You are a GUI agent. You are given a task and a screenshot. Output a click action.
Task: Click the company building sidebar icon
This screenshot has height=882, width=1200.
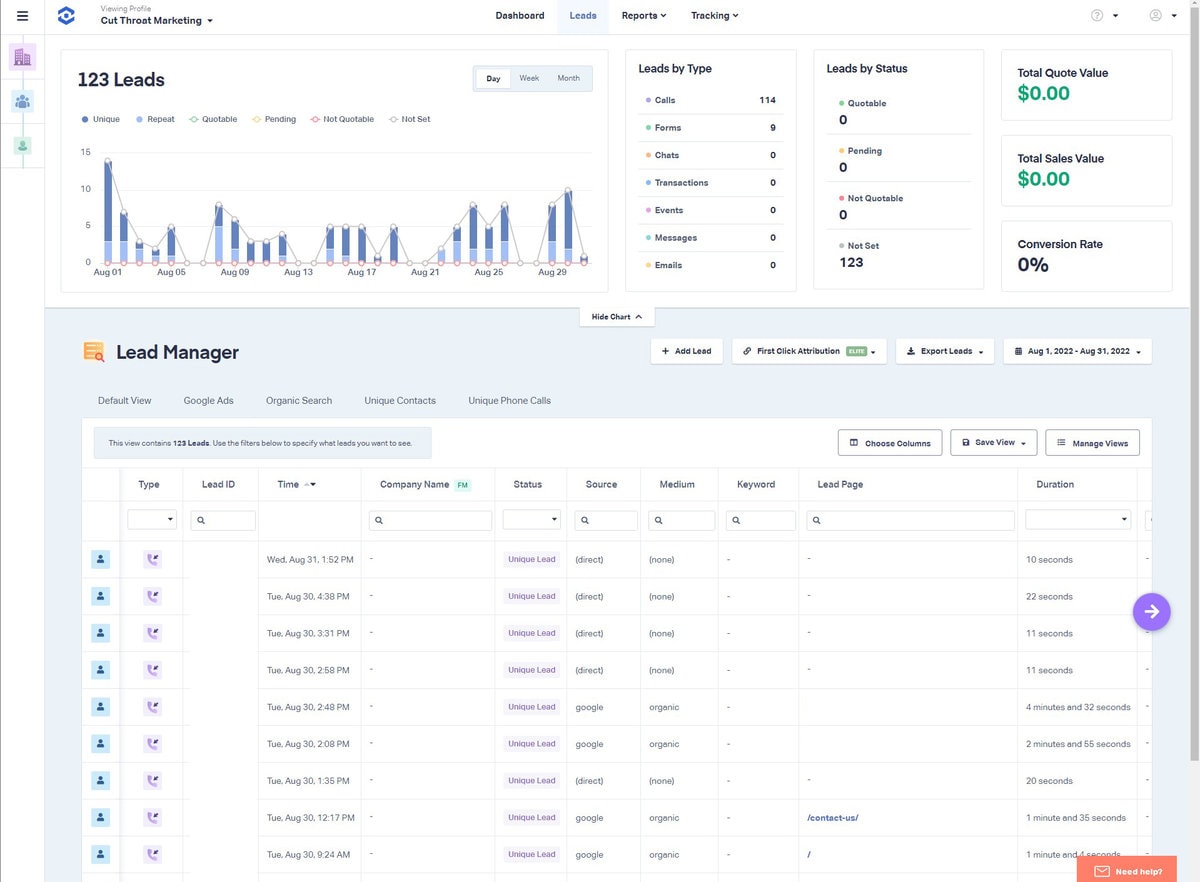[x=22, y=57]
